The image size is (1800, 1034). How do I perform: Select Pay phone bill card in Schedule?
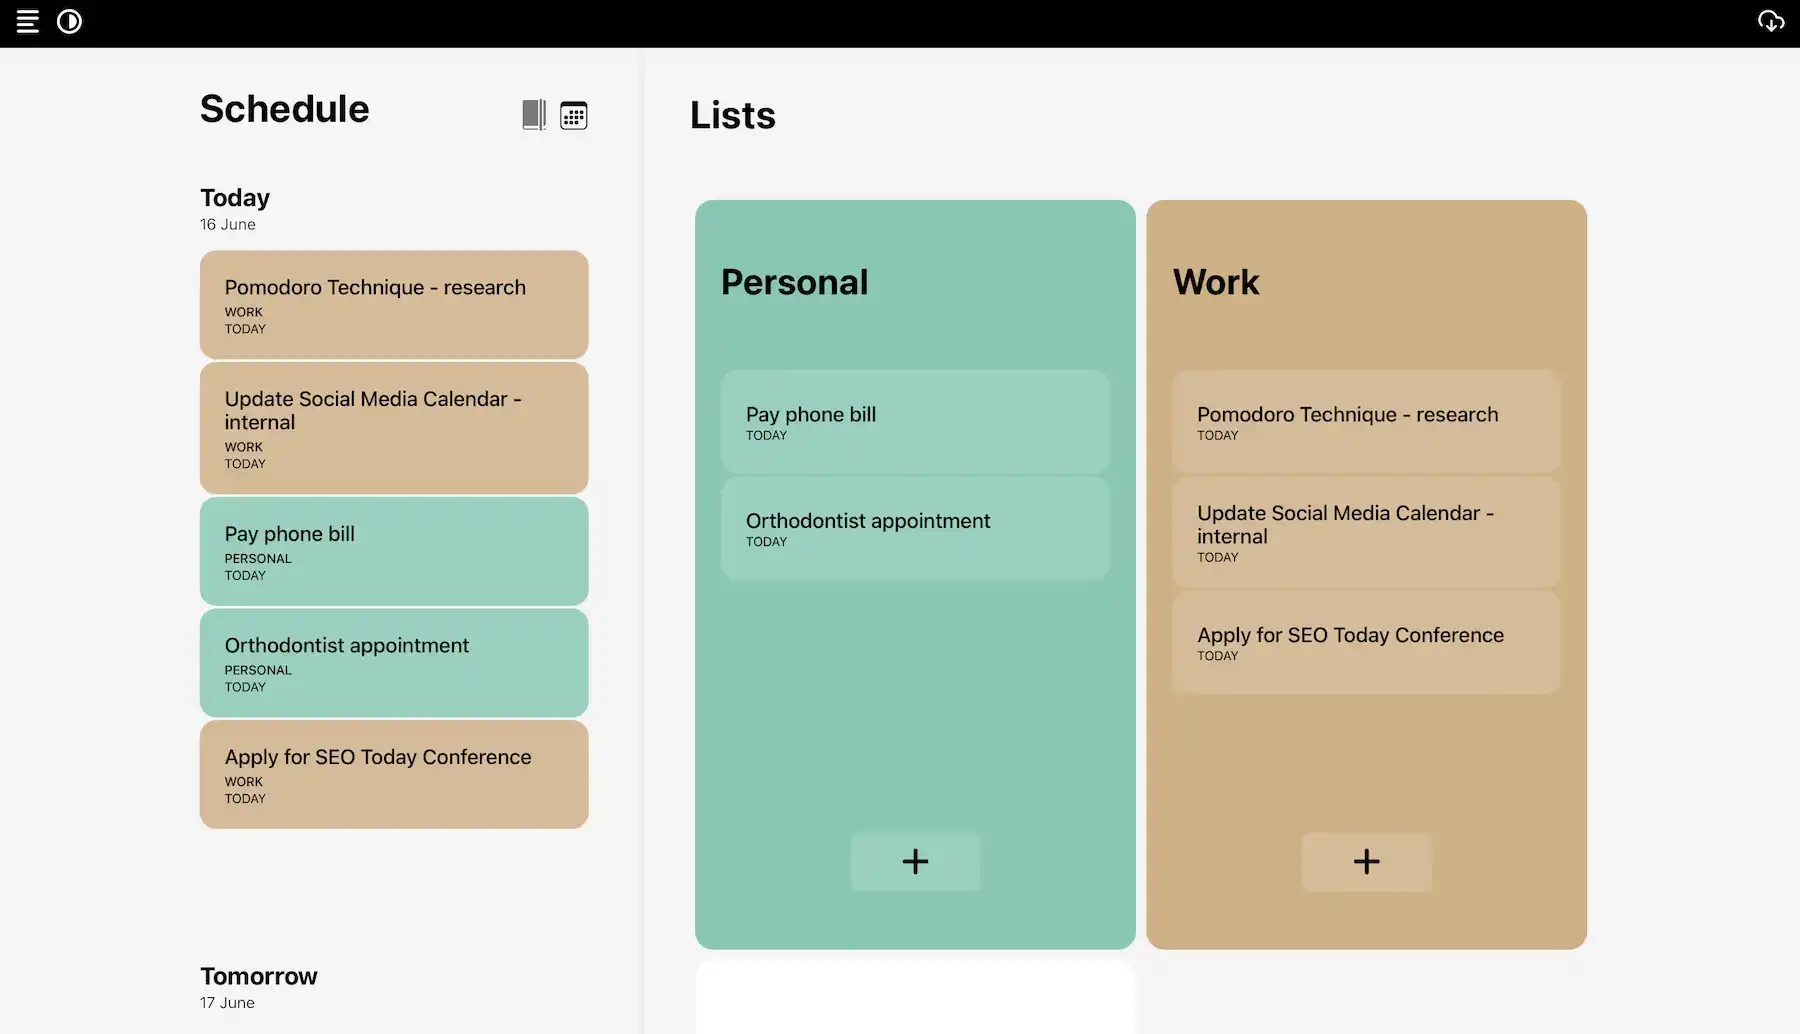(394, 551)
